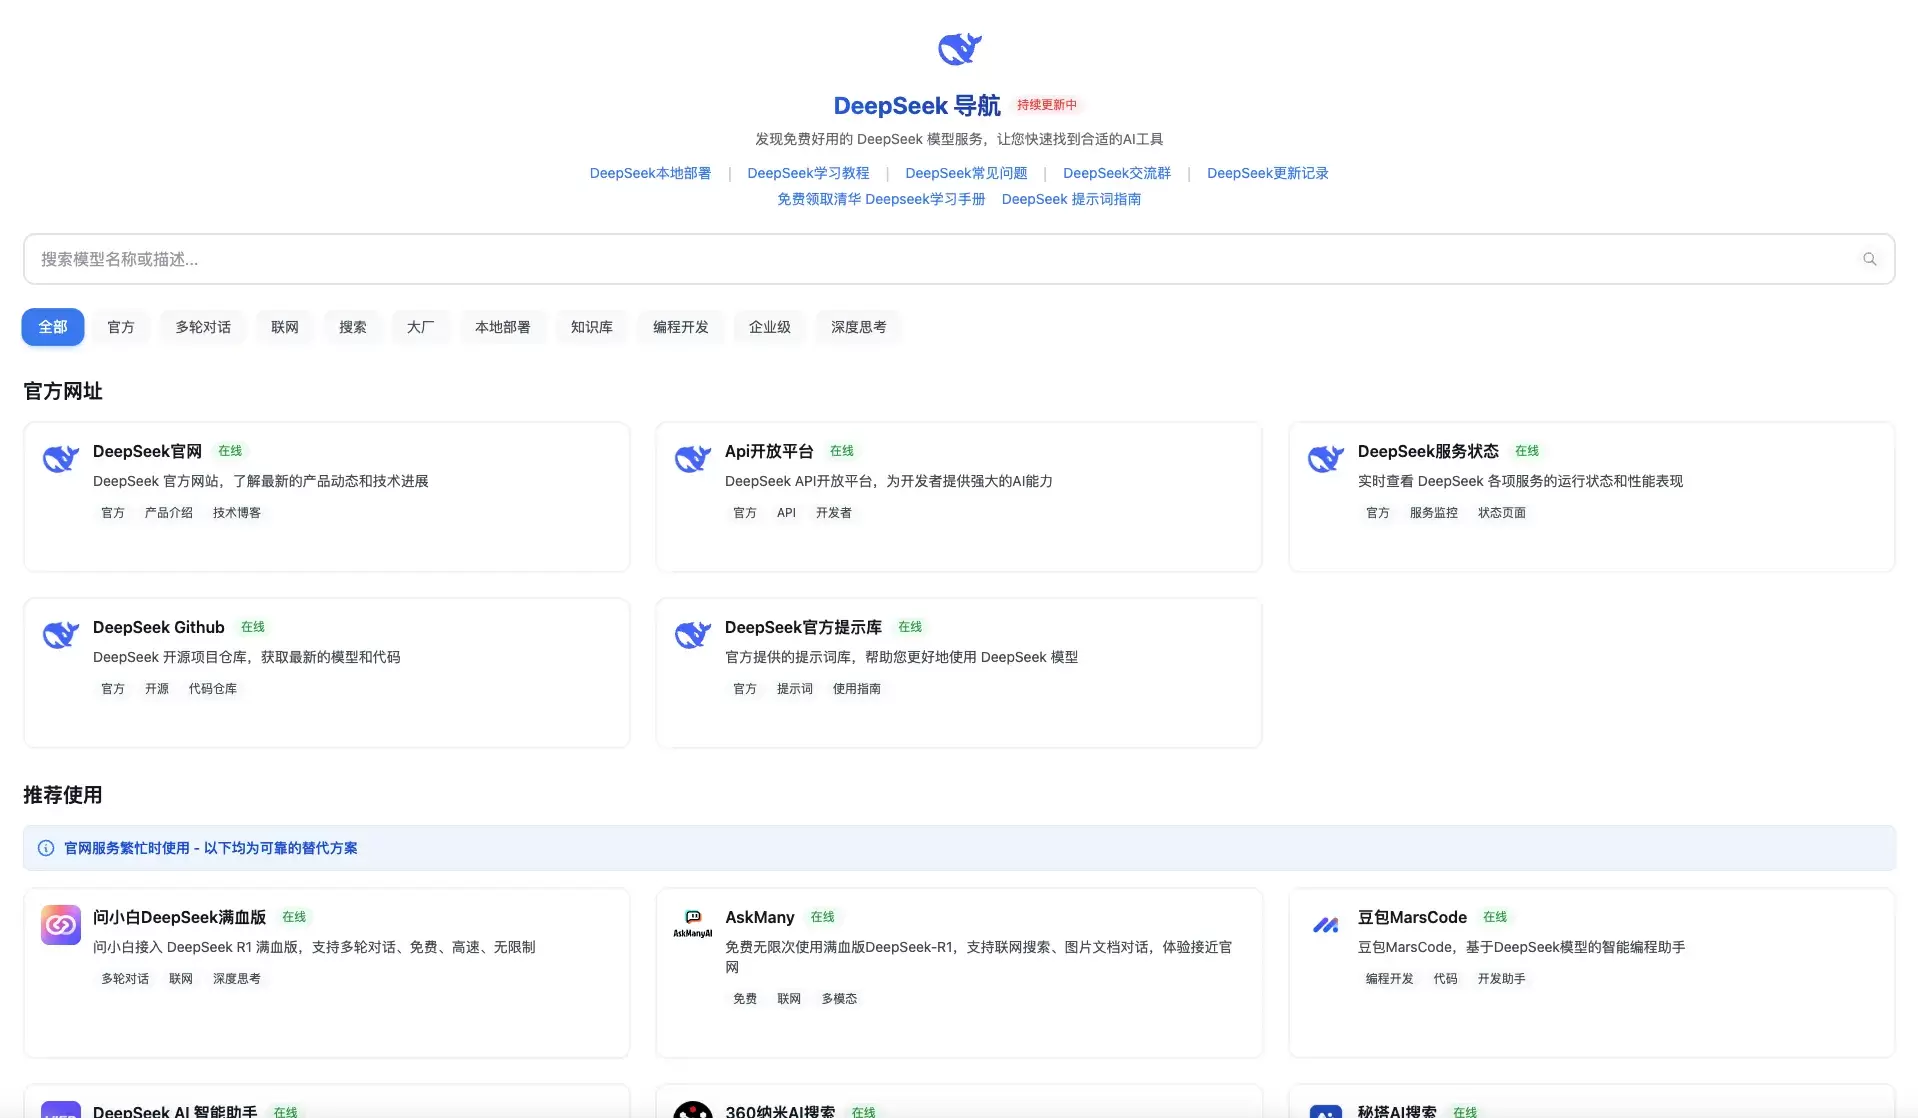Open the DeepSeek学习教程 link
This screenshot has width=1918, height=1118.
pyautogui.click(x=808, y=173)
